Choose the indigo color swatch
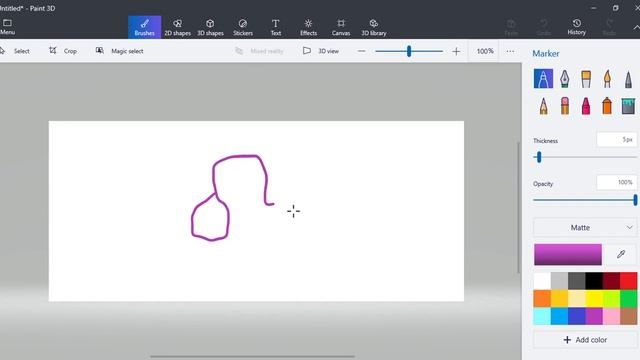This screenshot has width=640, height=360. [576, 316]
